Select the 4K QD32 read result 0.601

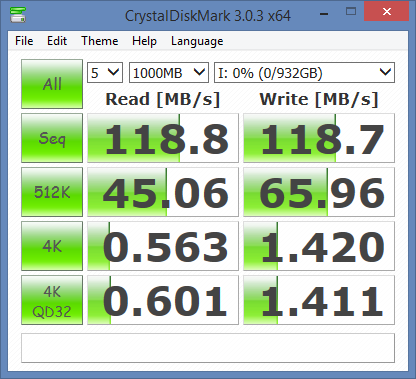pos(163,300)
